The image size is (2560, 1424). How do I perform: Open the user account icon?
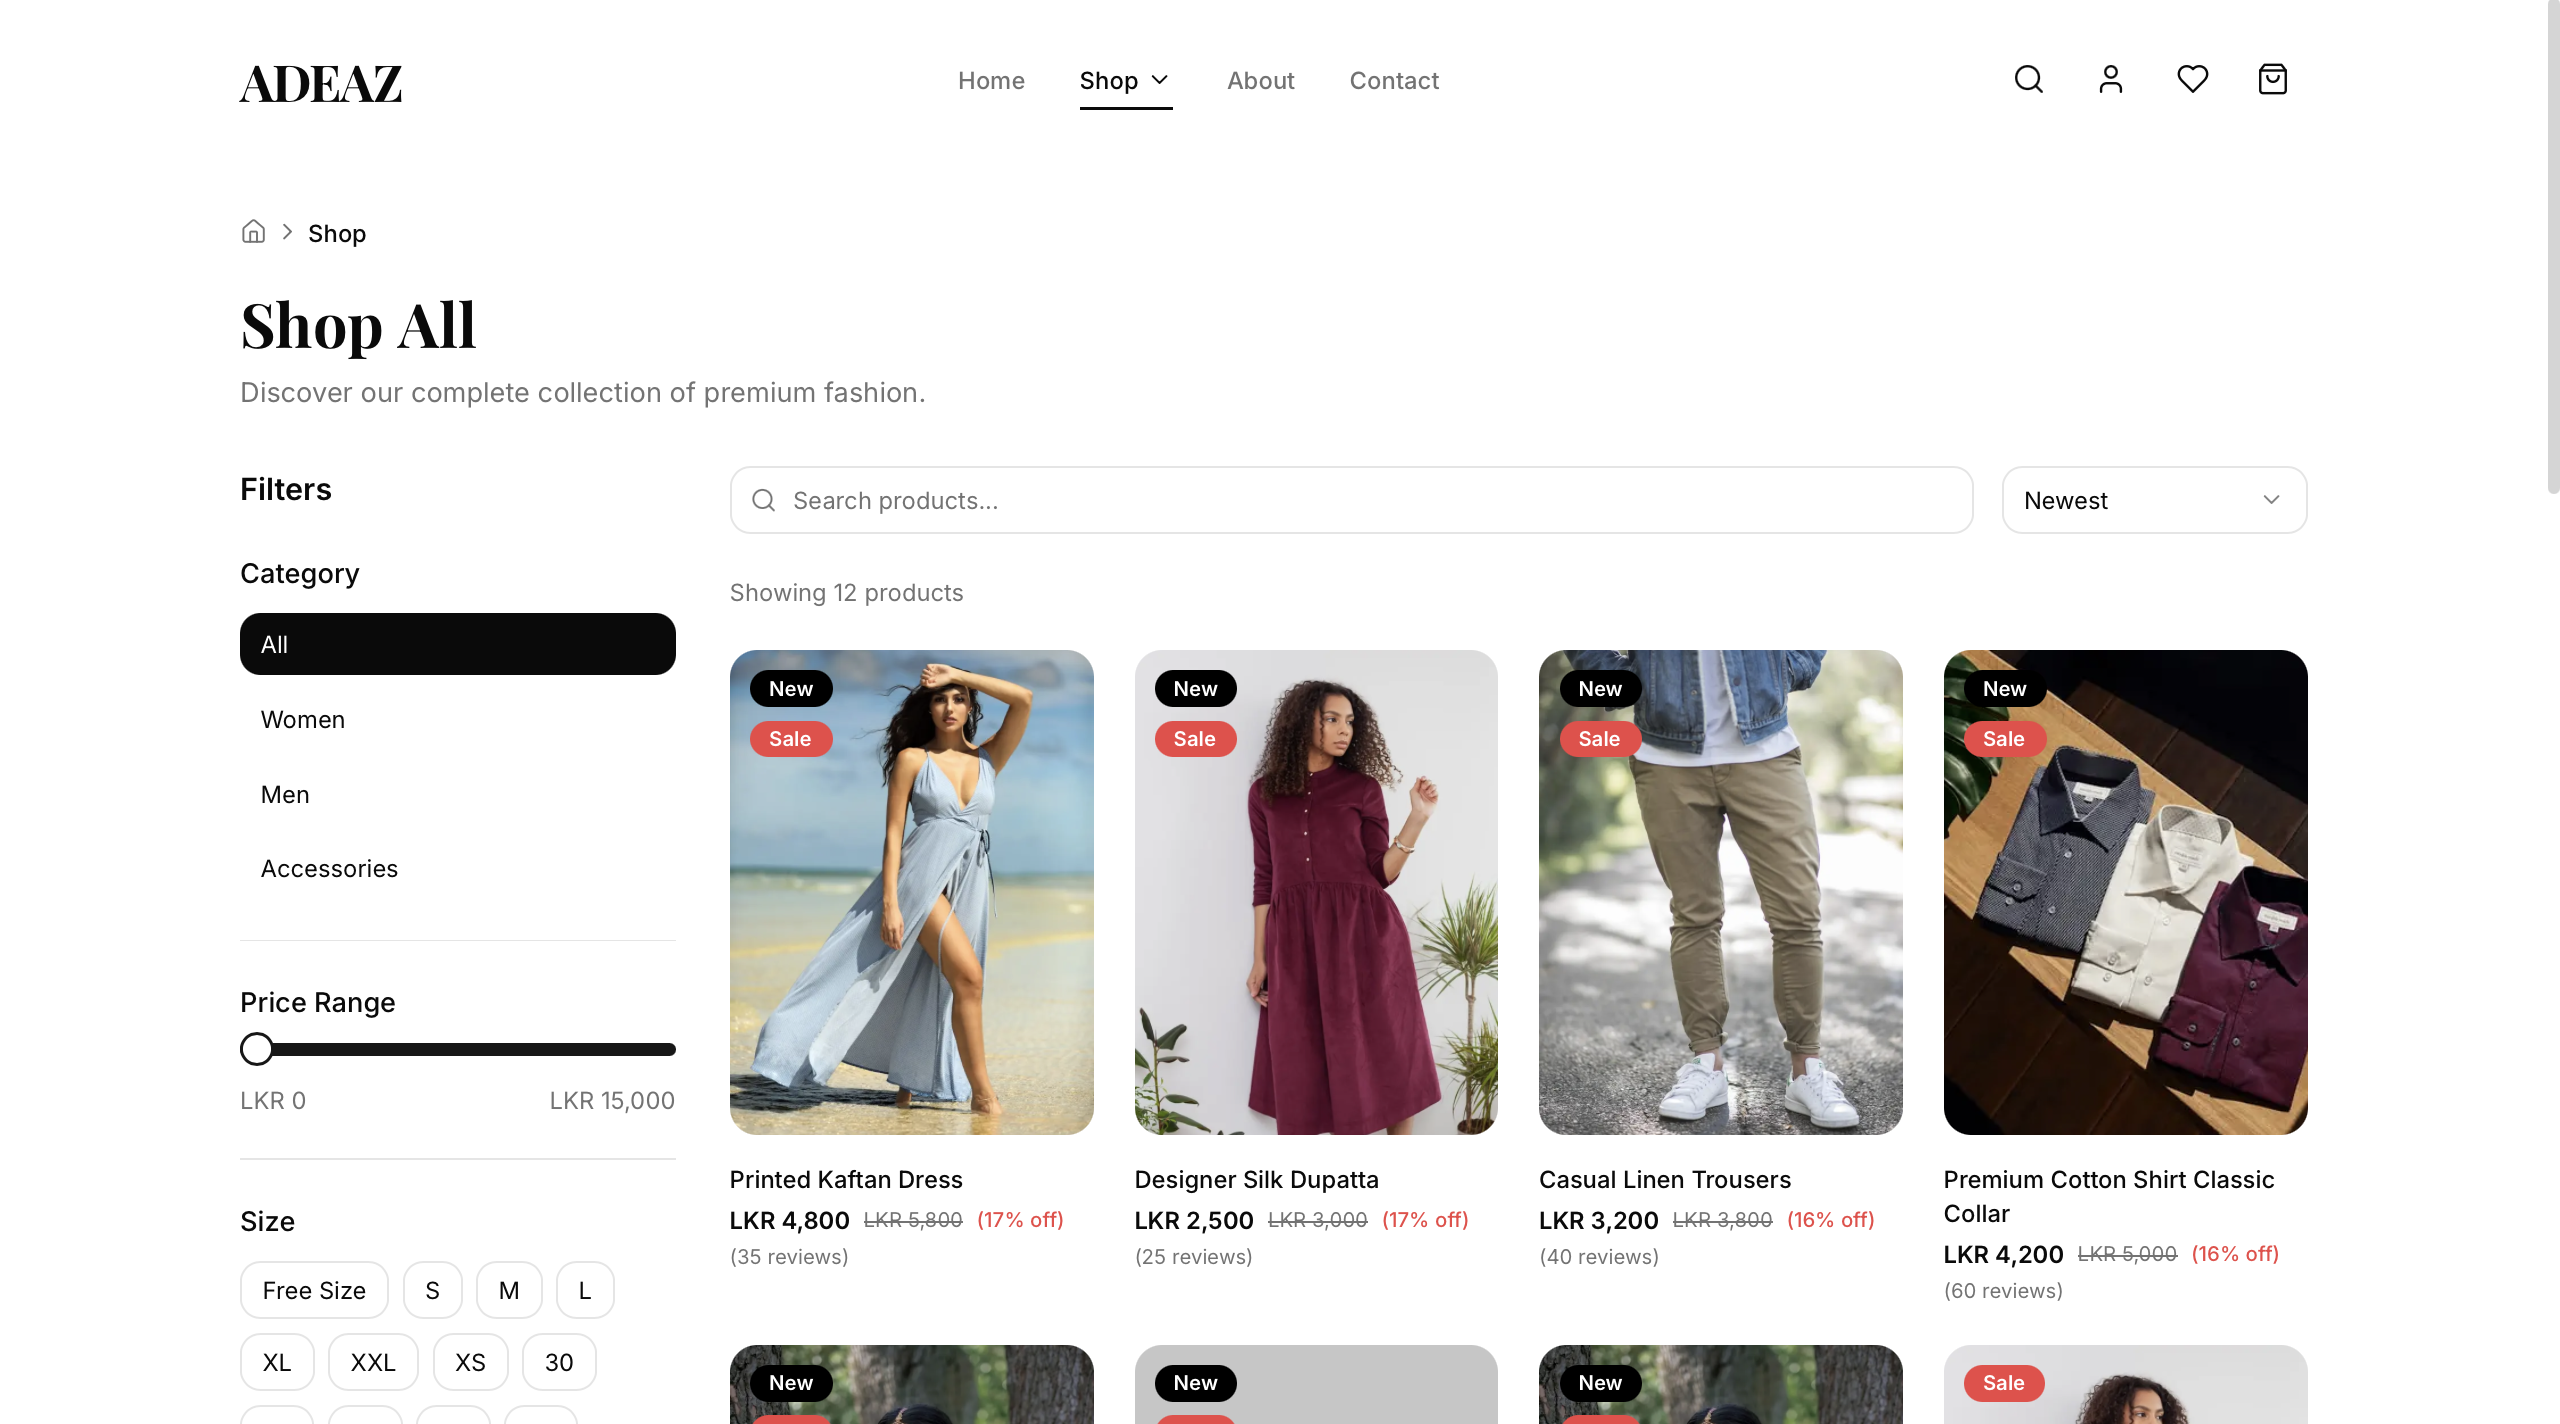coord(2110,79)
